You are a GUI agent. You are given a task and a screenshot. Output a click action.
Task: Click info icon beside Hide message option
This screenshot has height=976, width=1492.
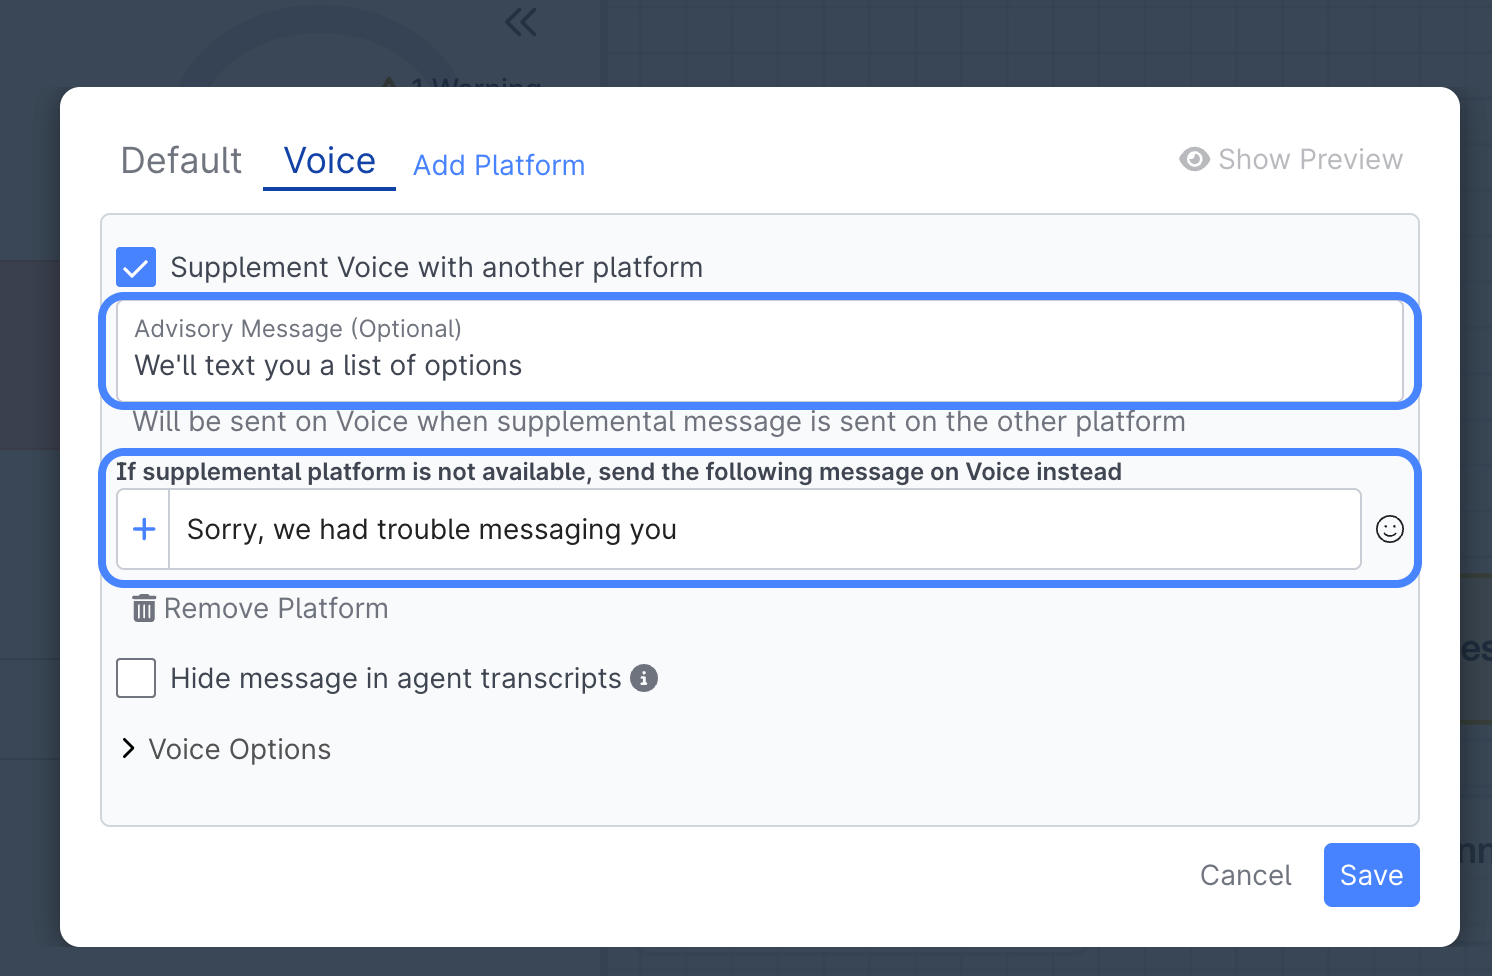(644, 678)
